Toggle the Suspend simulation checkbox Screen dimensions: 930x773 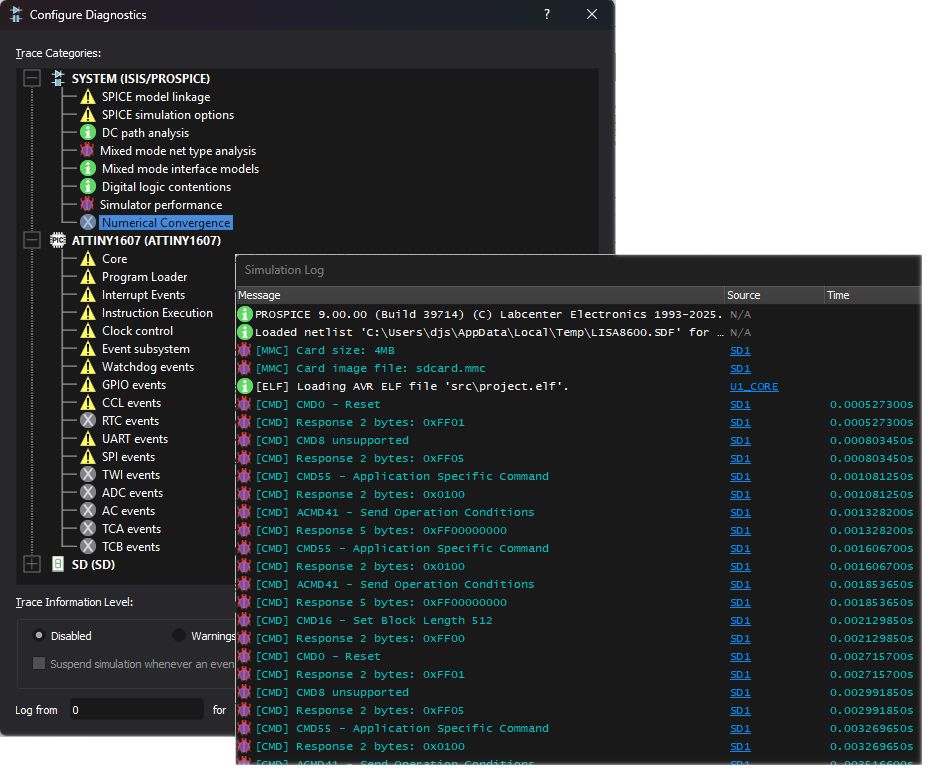point(39,663)
